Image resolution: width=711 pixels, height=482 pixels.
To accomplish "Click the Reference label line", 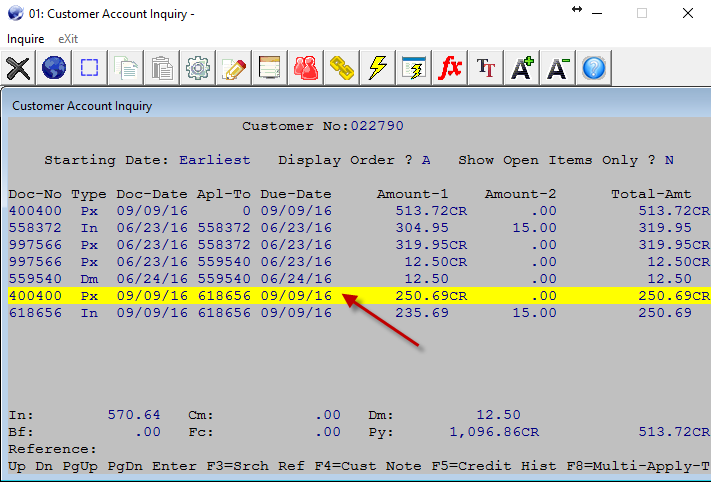I will [x=52, y=449].
